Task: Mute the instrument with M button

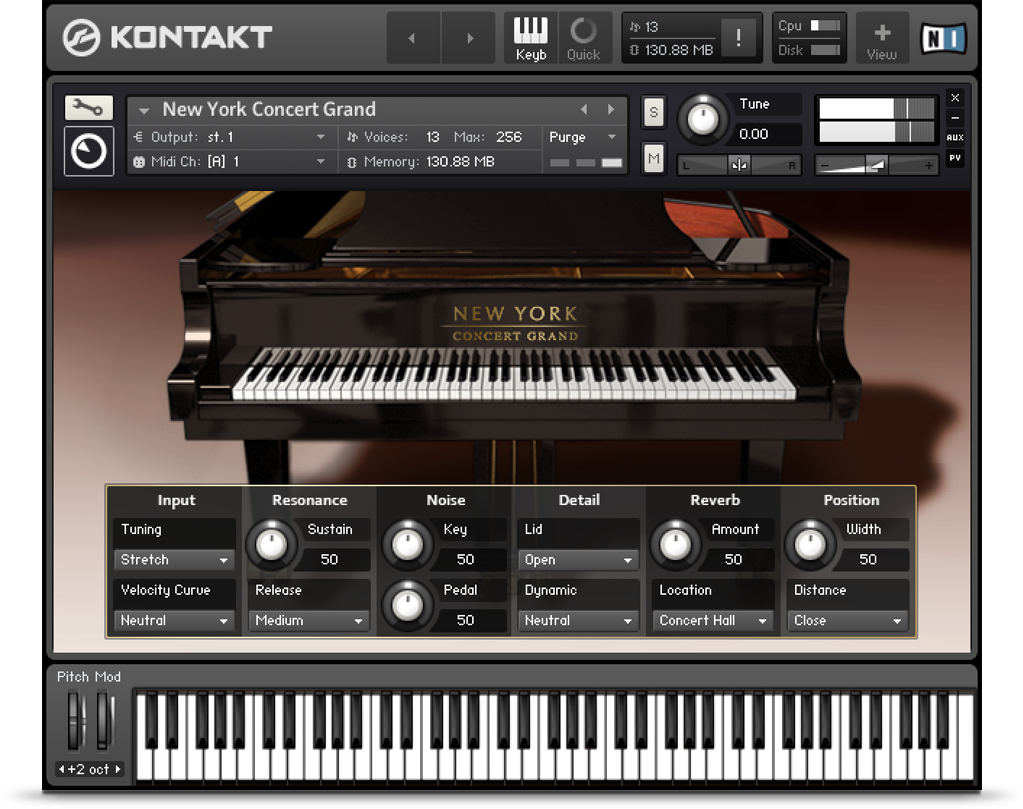Action: [x=653, y=158]
